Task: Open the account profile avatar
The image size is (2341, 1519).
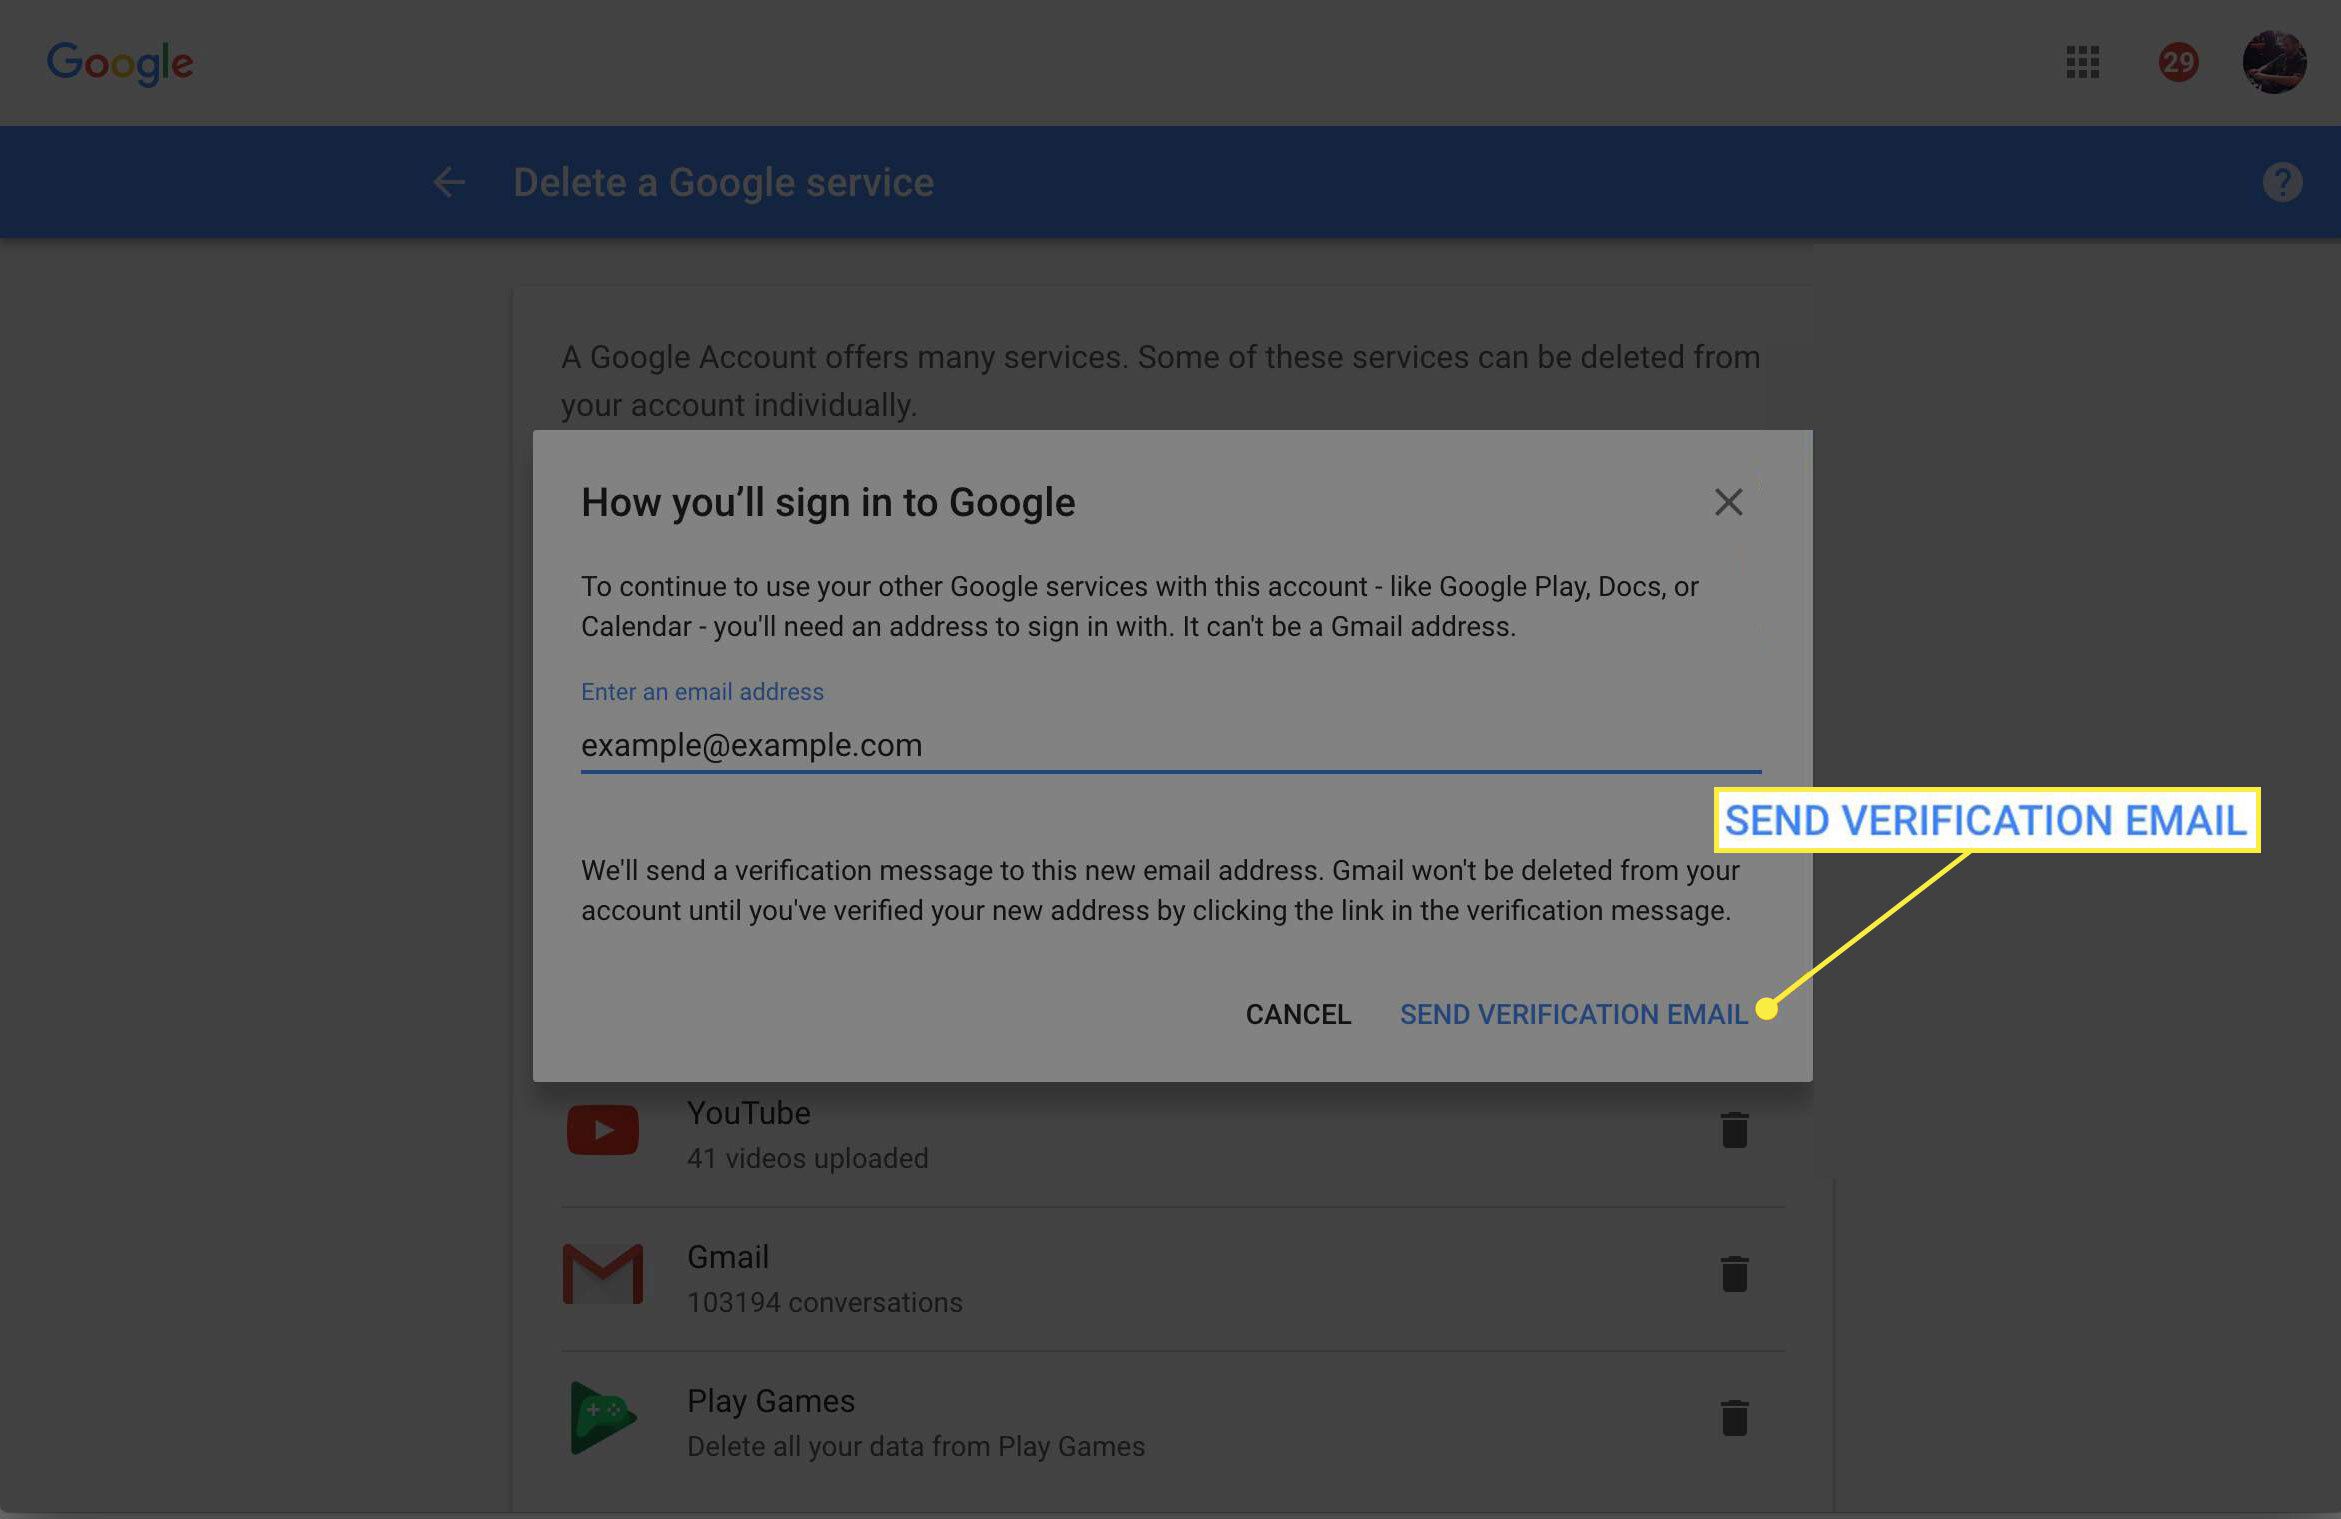Action: (2274, 62)
